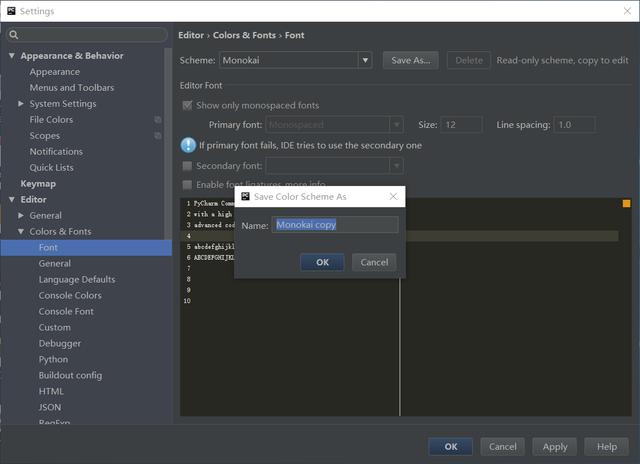Open Keymap settings
The width and height of the screenshot is (640, 464).
[x=38, y=184]
